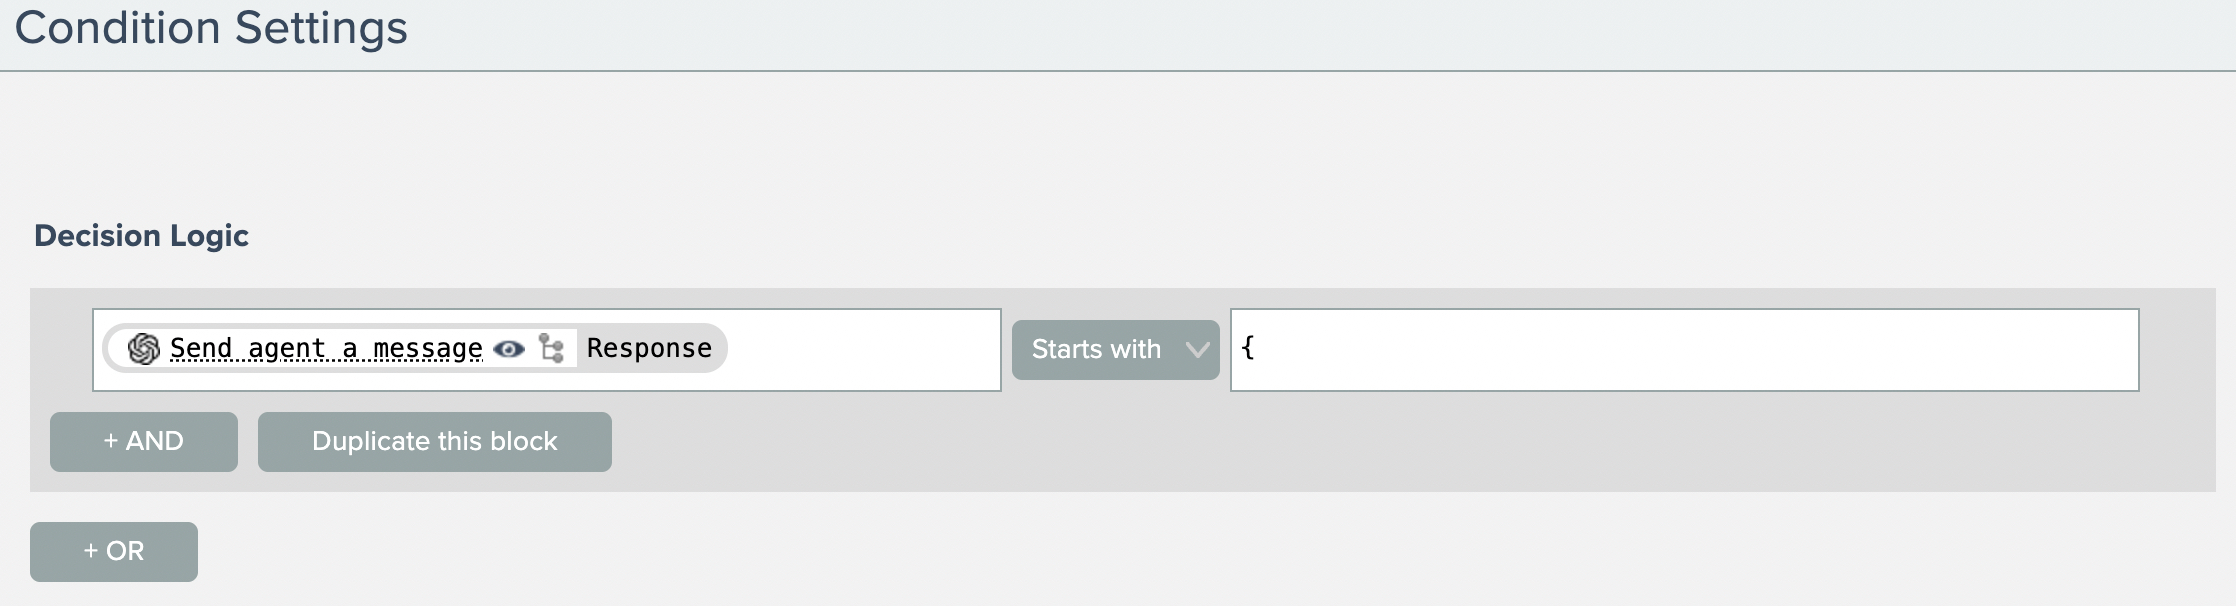Screen dimensions: 2236x606
Task: Click the 'Condition Settings' heading
Action: point(211,28)
